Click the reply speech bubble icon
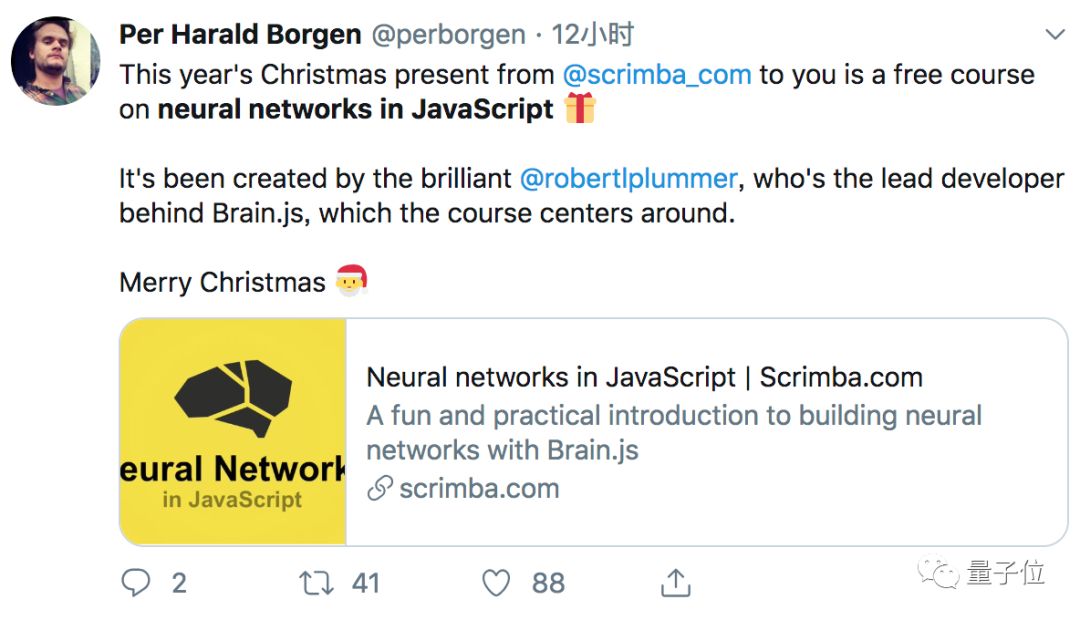The image size is (1080, 620). click(135, 583)
